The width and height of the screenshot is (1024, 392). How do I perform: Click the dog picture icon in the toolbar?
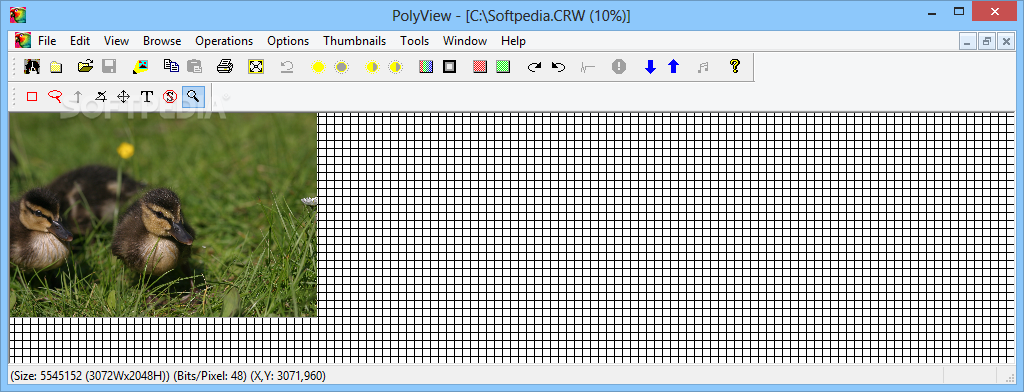32,66
